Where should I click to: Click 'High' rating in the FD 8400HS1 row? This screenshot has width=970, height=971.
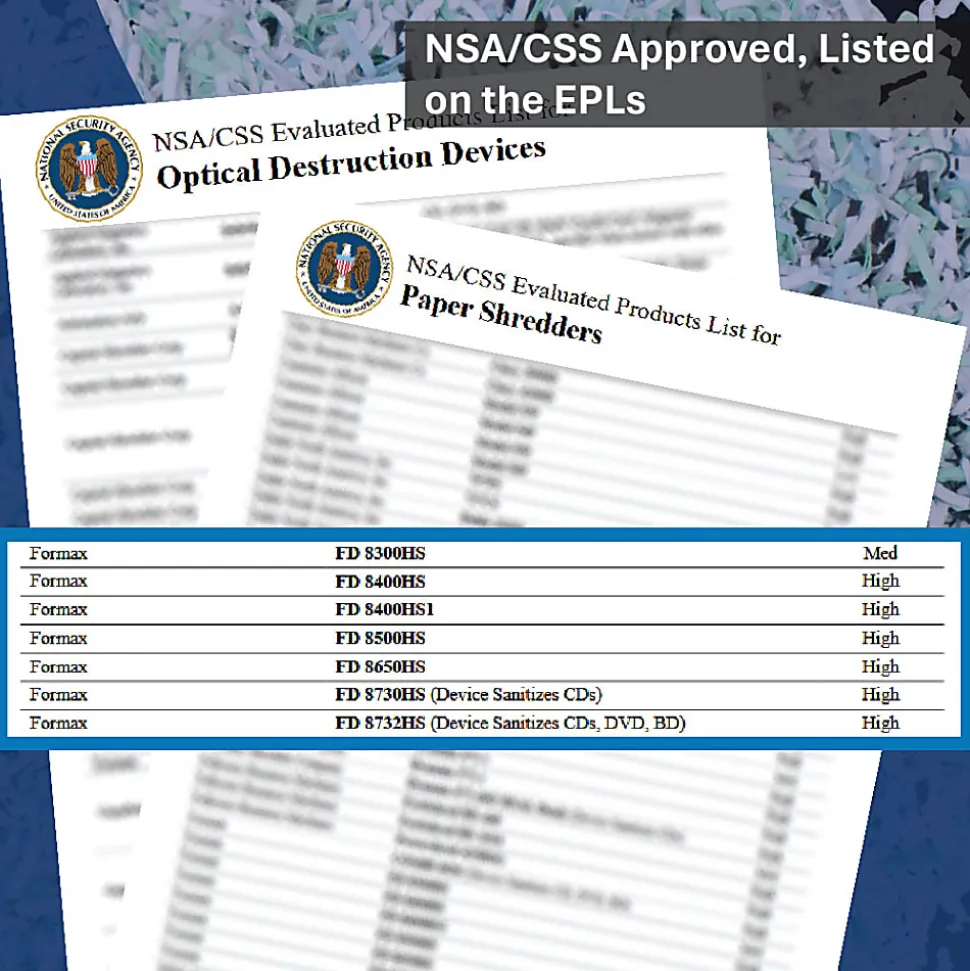click(x=880, y=609)
